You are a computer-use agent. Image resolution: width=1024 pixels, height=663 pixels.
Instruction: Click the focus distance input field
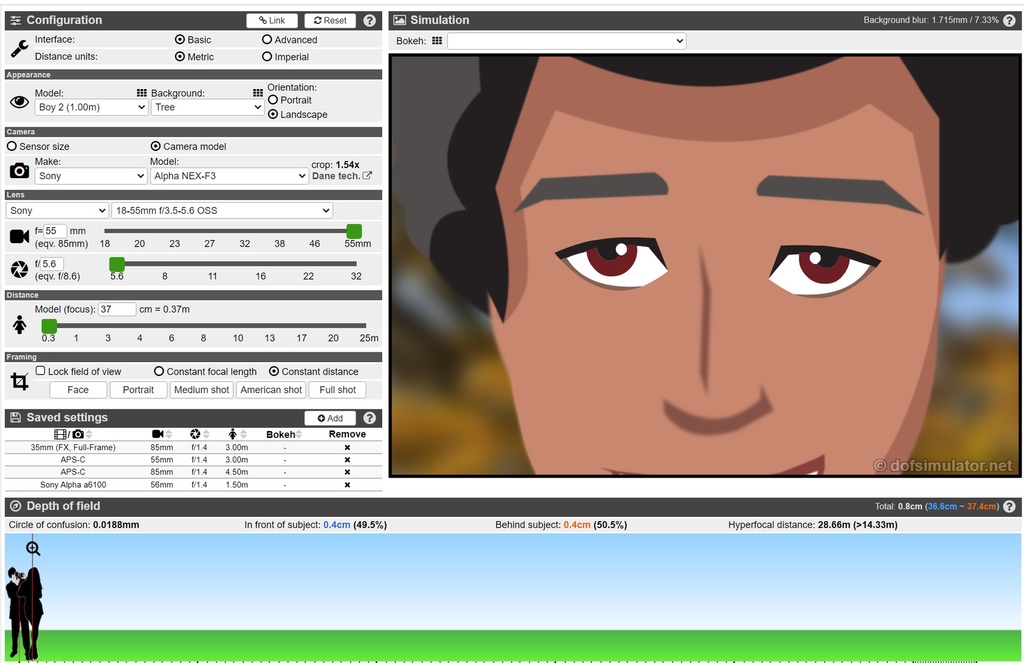pos(117,310)
